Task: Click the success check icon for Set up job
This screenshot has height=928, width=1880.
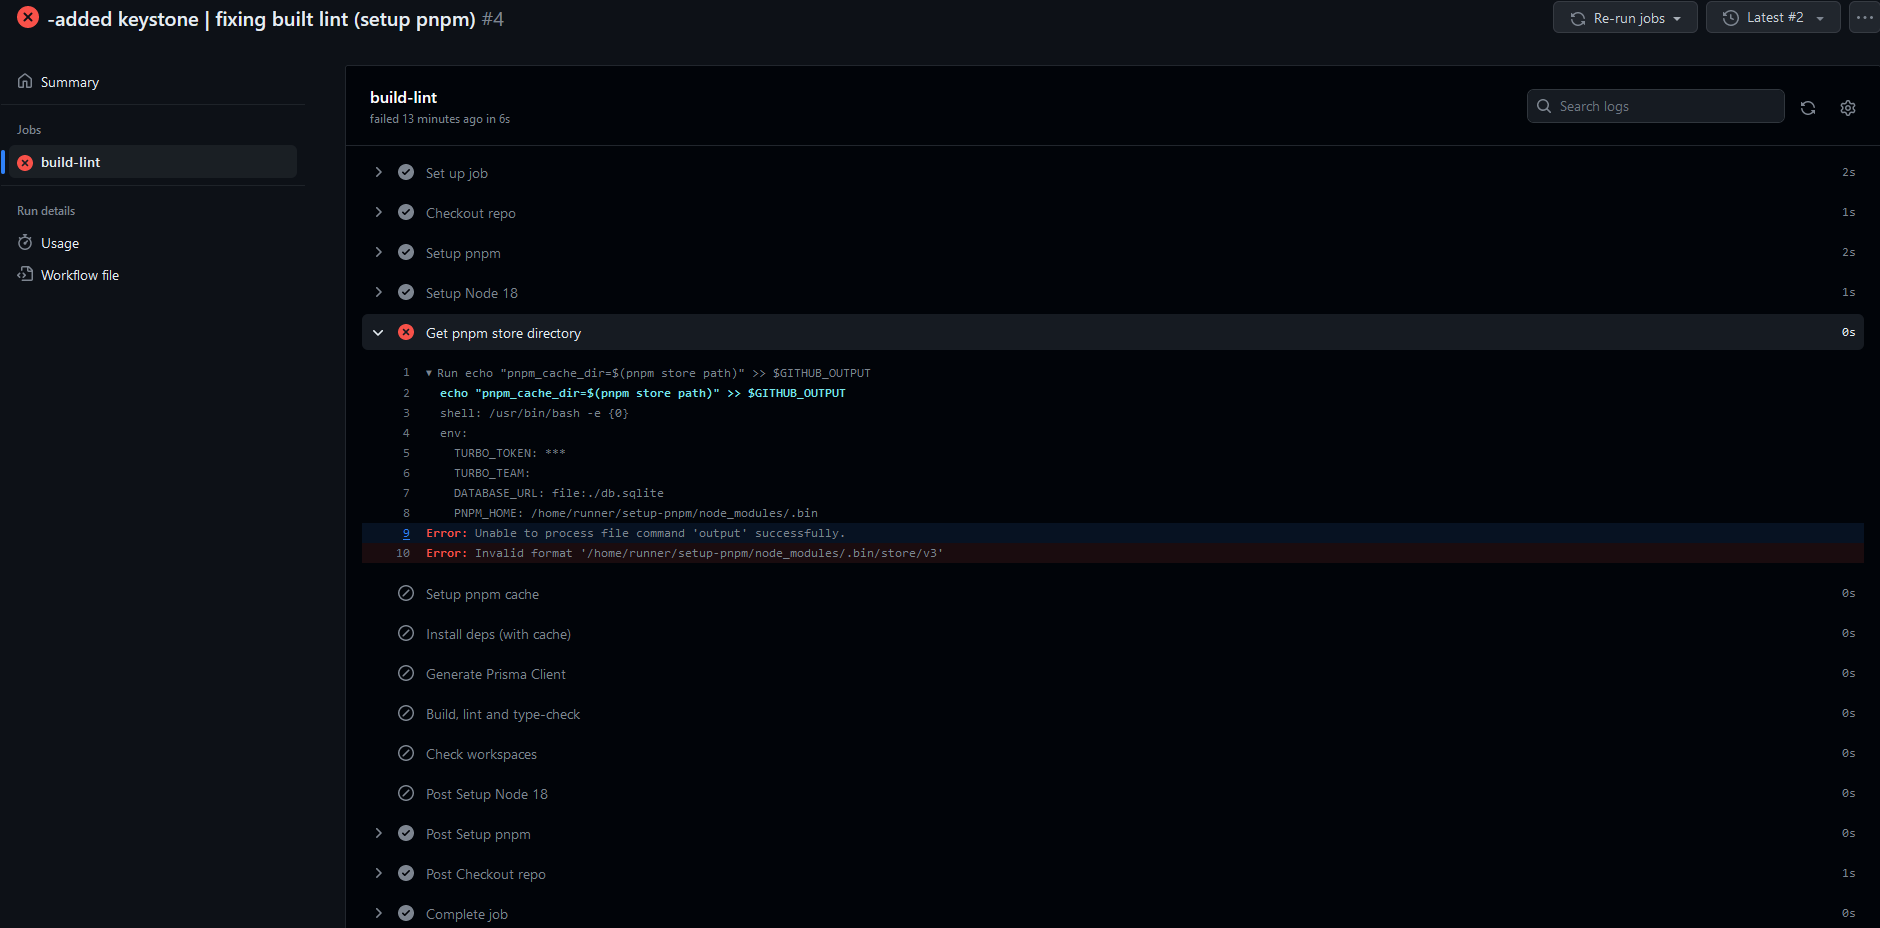Action: pos(406,172)
